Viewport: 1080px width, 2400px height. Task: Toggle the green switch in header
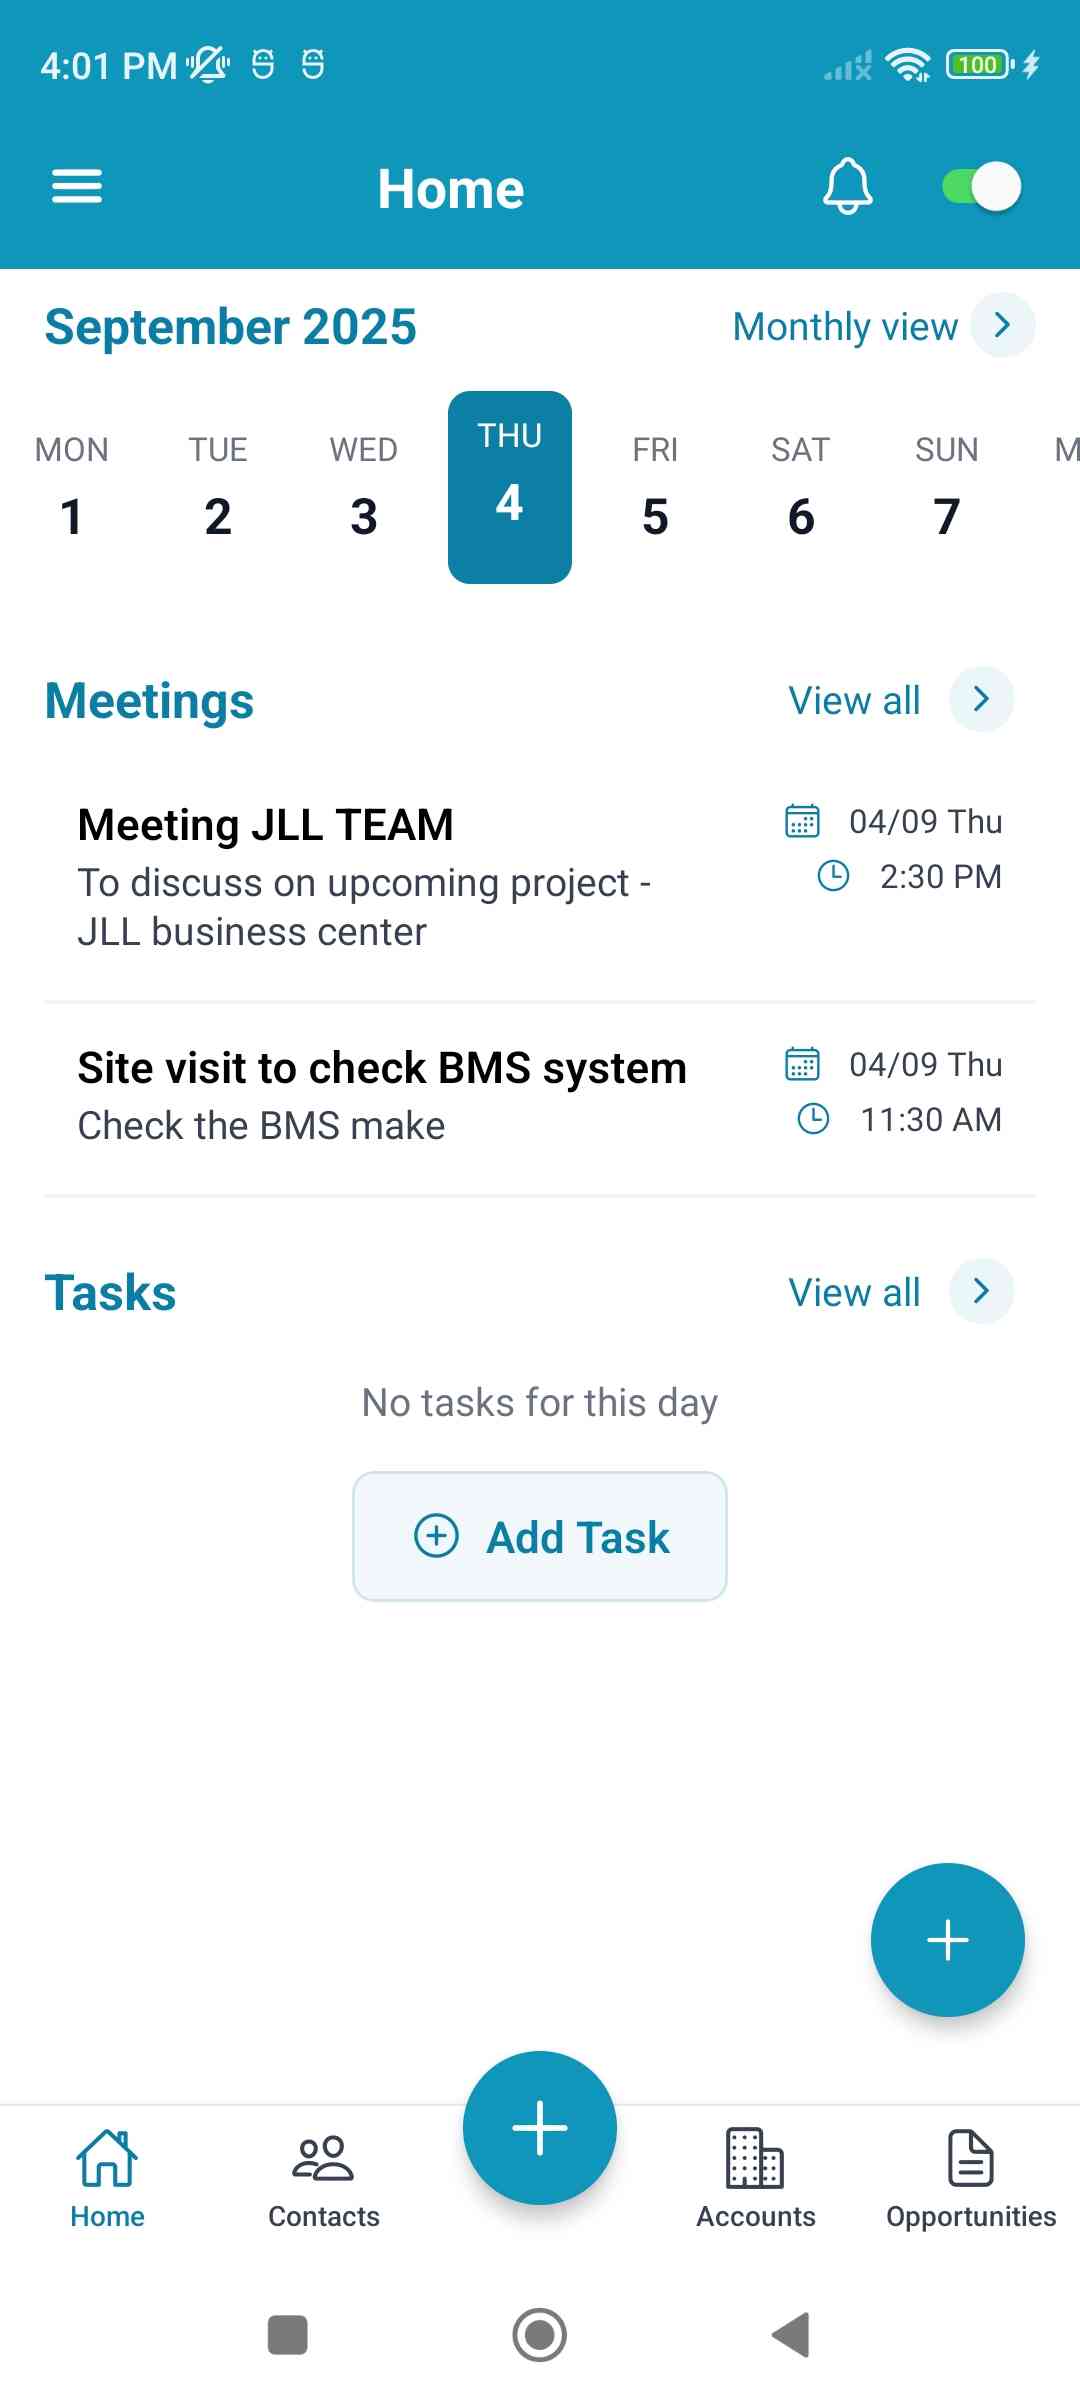coord(981,187)
